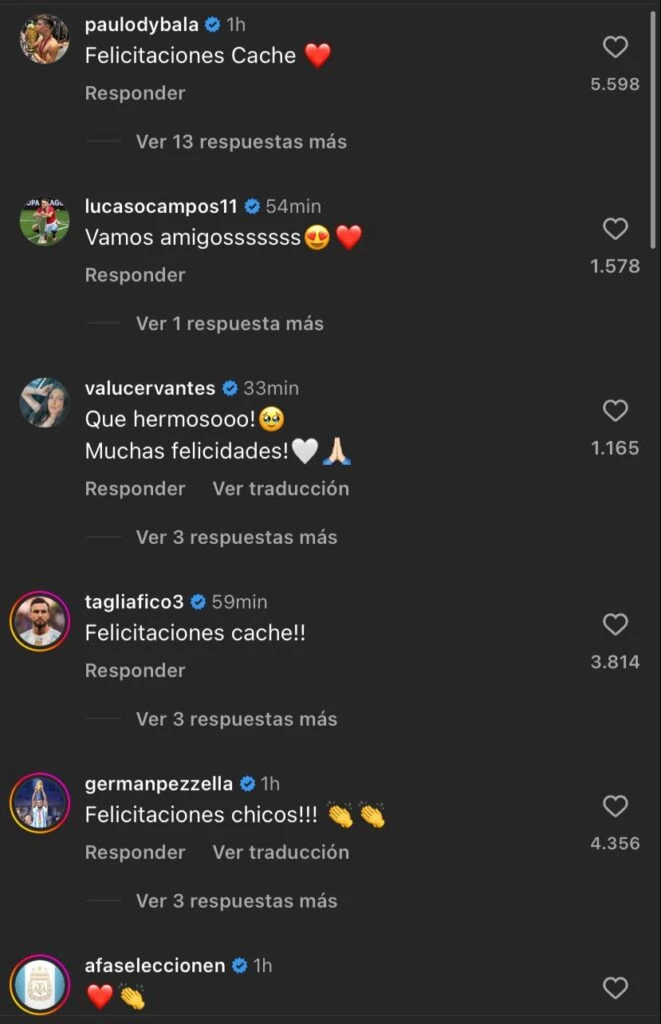Show 3 more replies under tagliafico3
The image size is (661, 1024).
click(236, 720)
